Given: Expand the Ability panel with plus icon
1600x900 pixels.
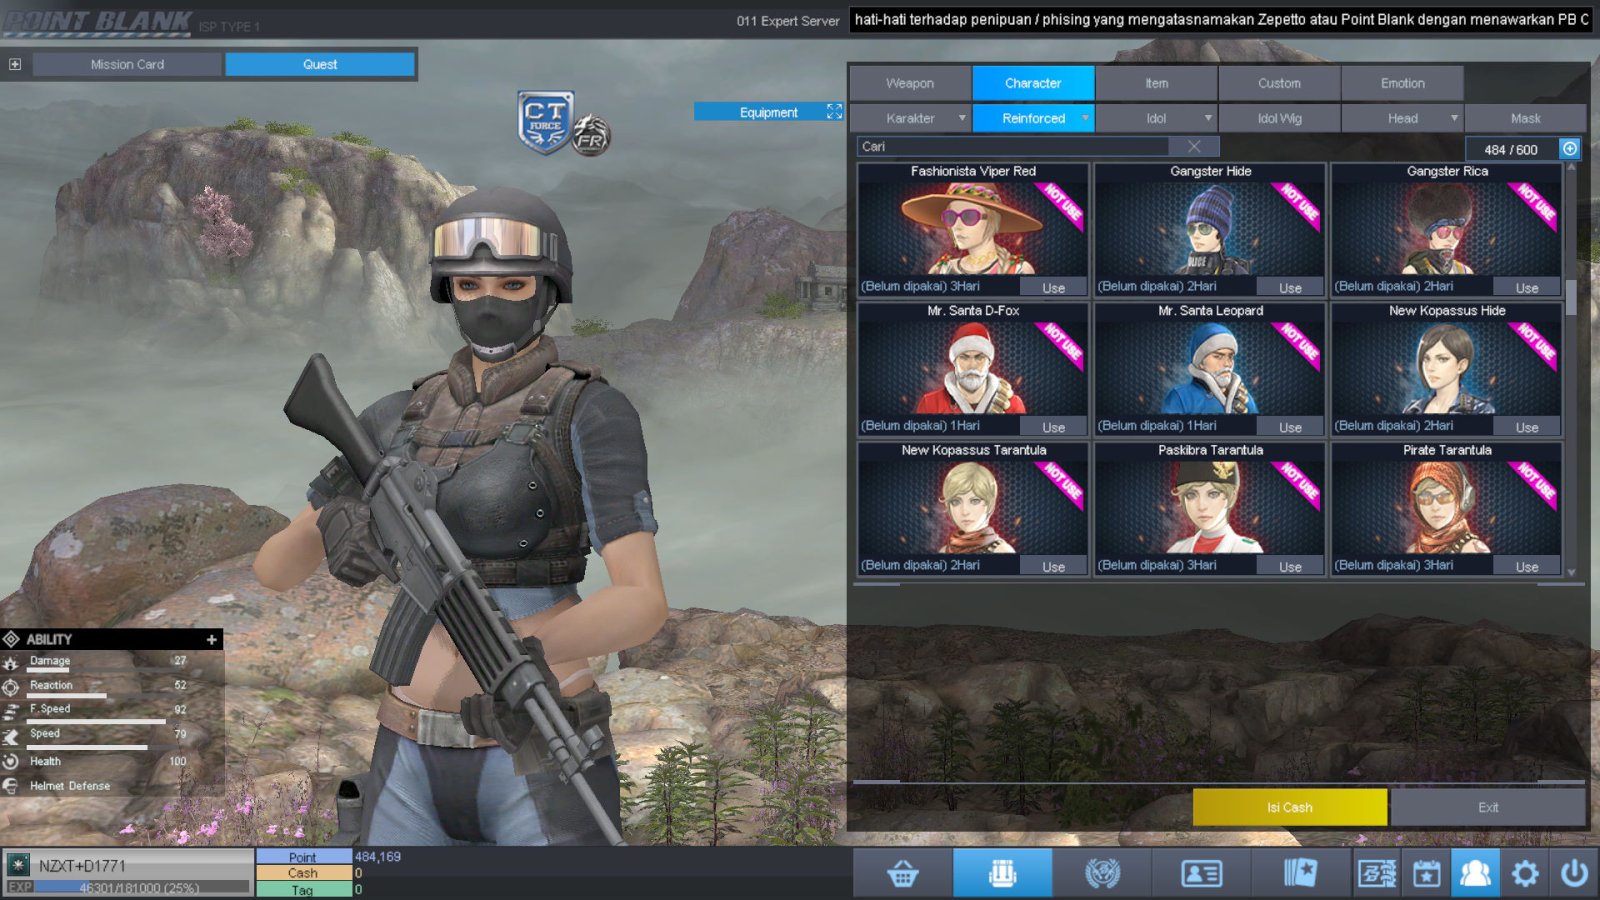Looking at the screenshot, I should point(211,639).
